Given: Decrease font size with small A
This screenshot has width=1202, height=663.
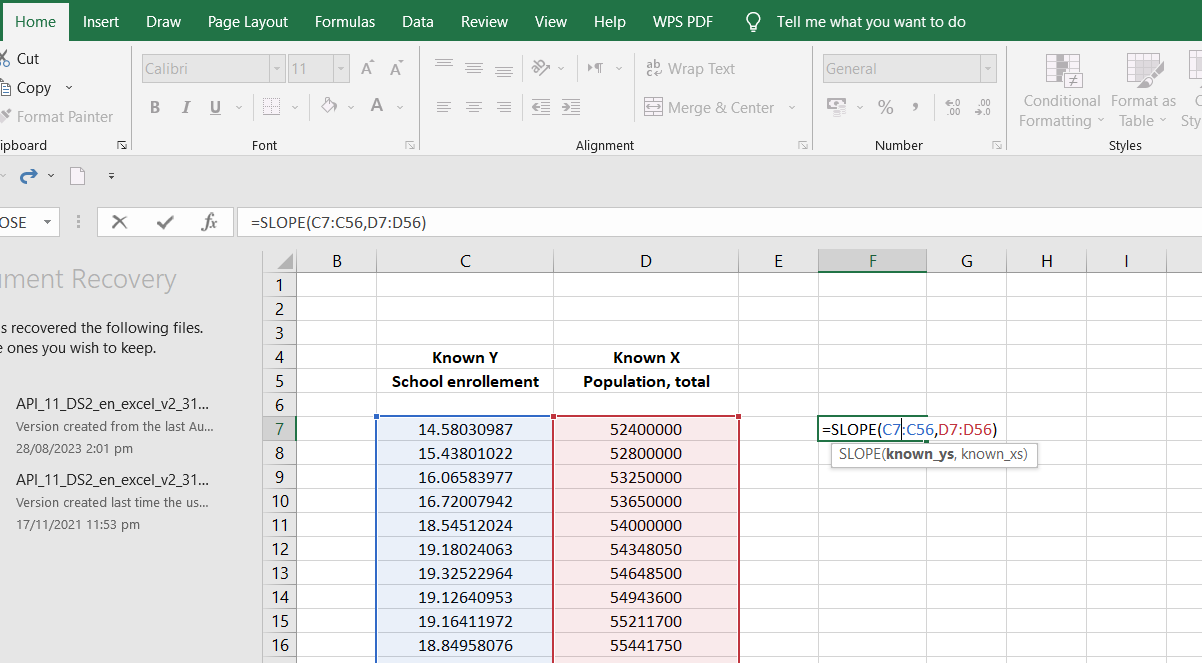Looking at the screenshot, I should point(396,68).
